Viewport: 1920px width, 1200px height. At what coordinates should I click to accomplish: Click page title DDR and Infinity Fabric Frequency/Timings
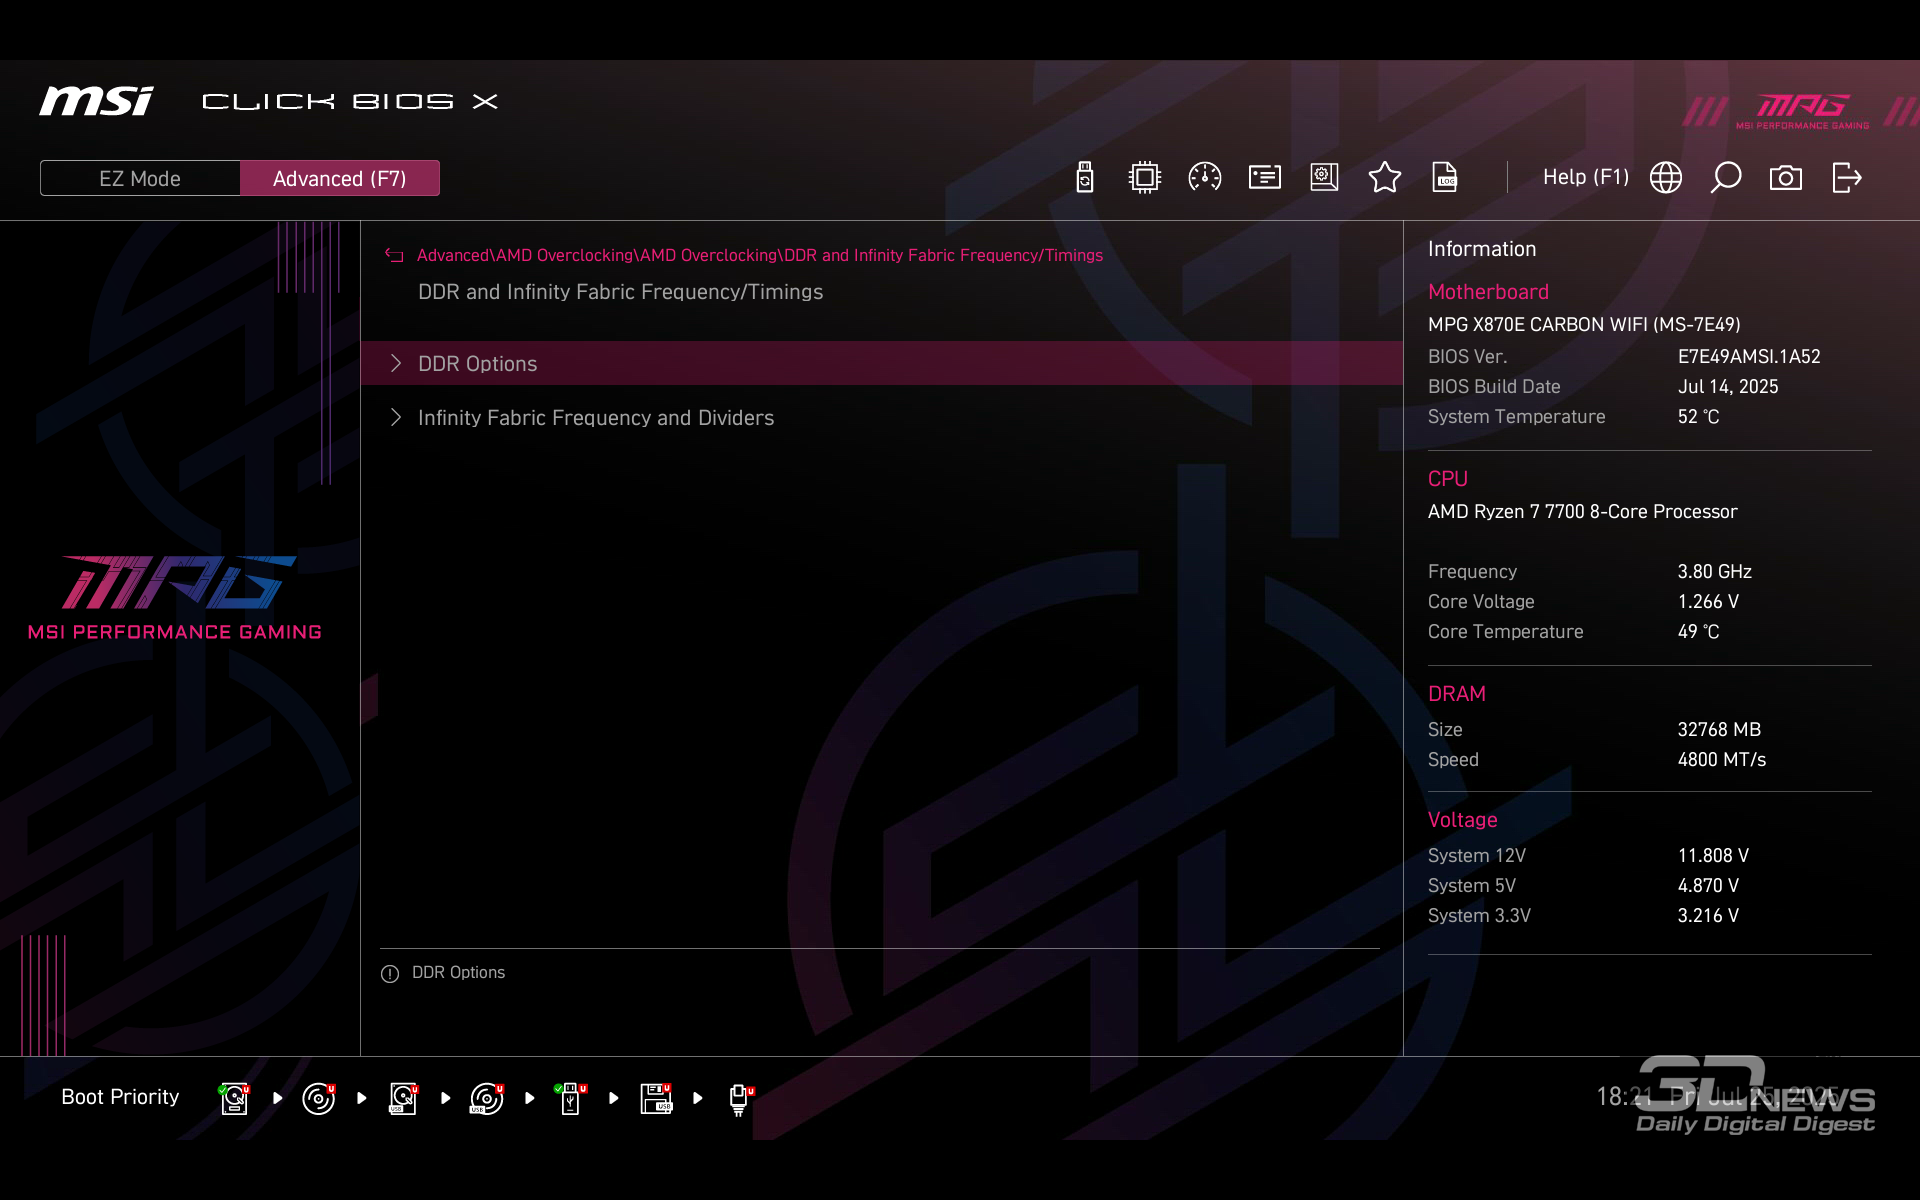tap(620, 292)
